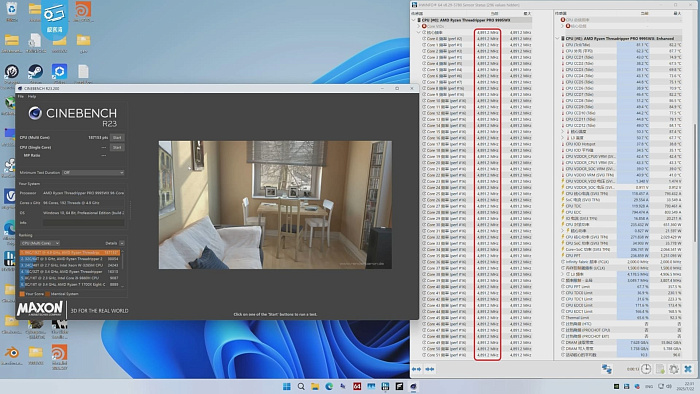Start the CPU (Single Core) test
Screen dimensions: 700x394
click(x=117, y=147)
